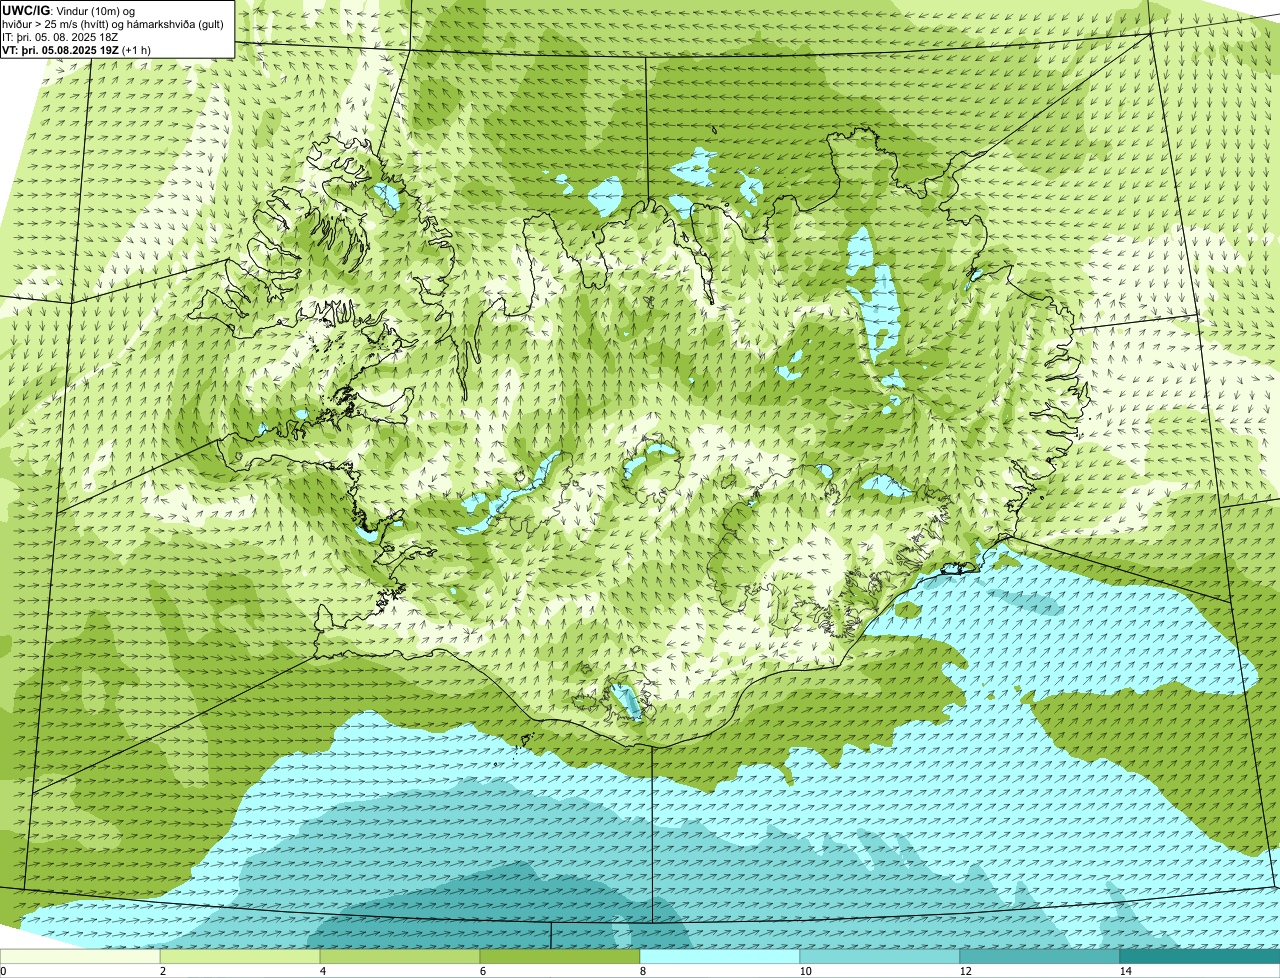Select the teal 12–14 m/s legend swatch
The height and width of the screenshot is (978, 1280).
pyautogui.click(x=1040, y=957)
